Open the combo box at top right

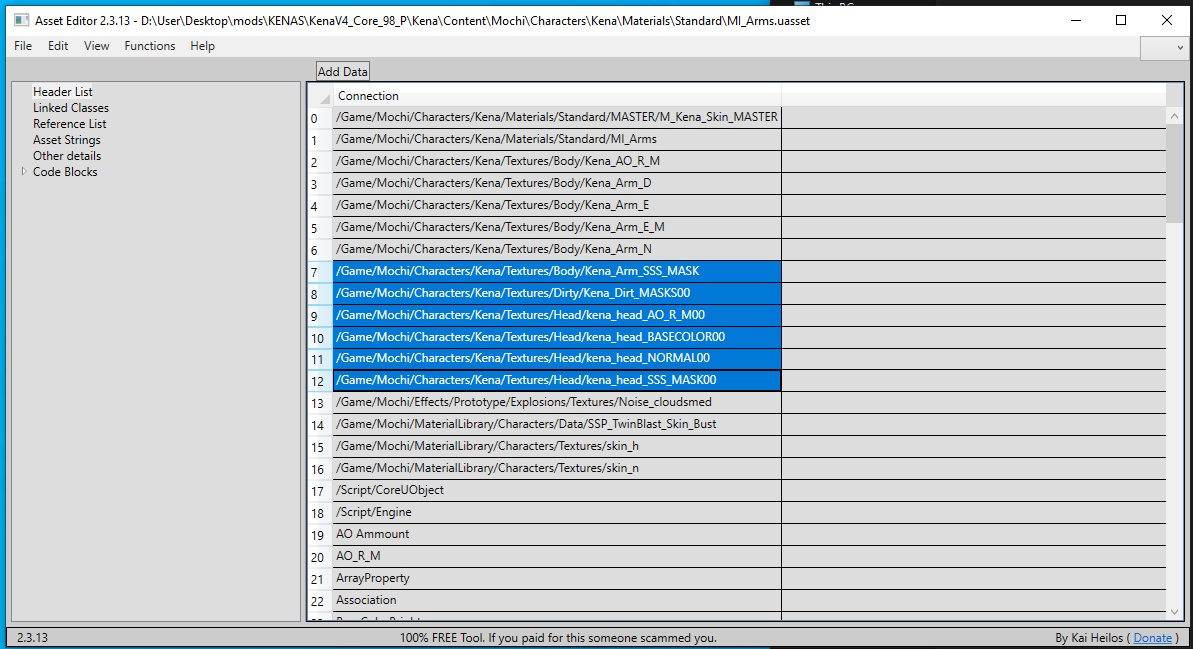pyautogui.click(x=1166, y=47)
